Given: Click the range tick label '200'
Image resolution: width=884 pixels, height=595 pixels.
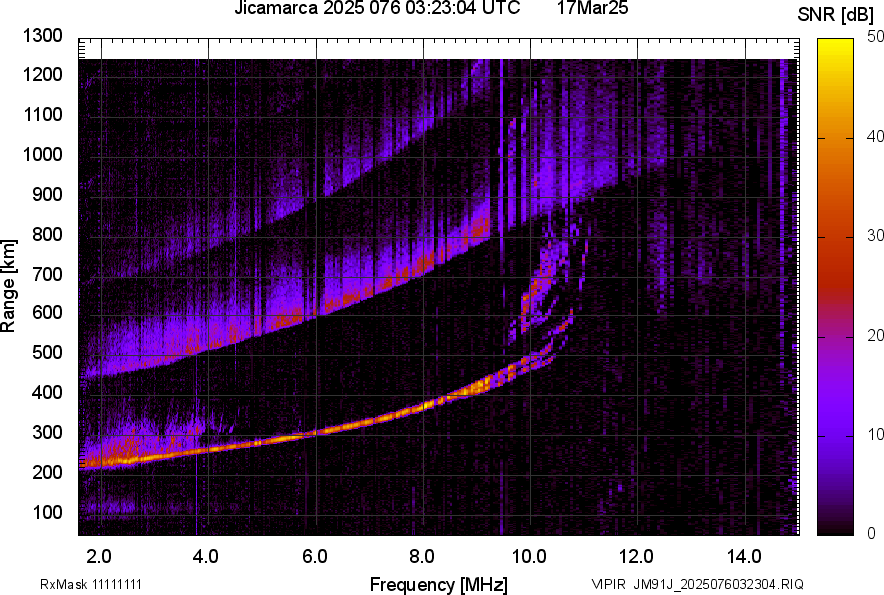Looking at the screenshot, I should [47, 471].
